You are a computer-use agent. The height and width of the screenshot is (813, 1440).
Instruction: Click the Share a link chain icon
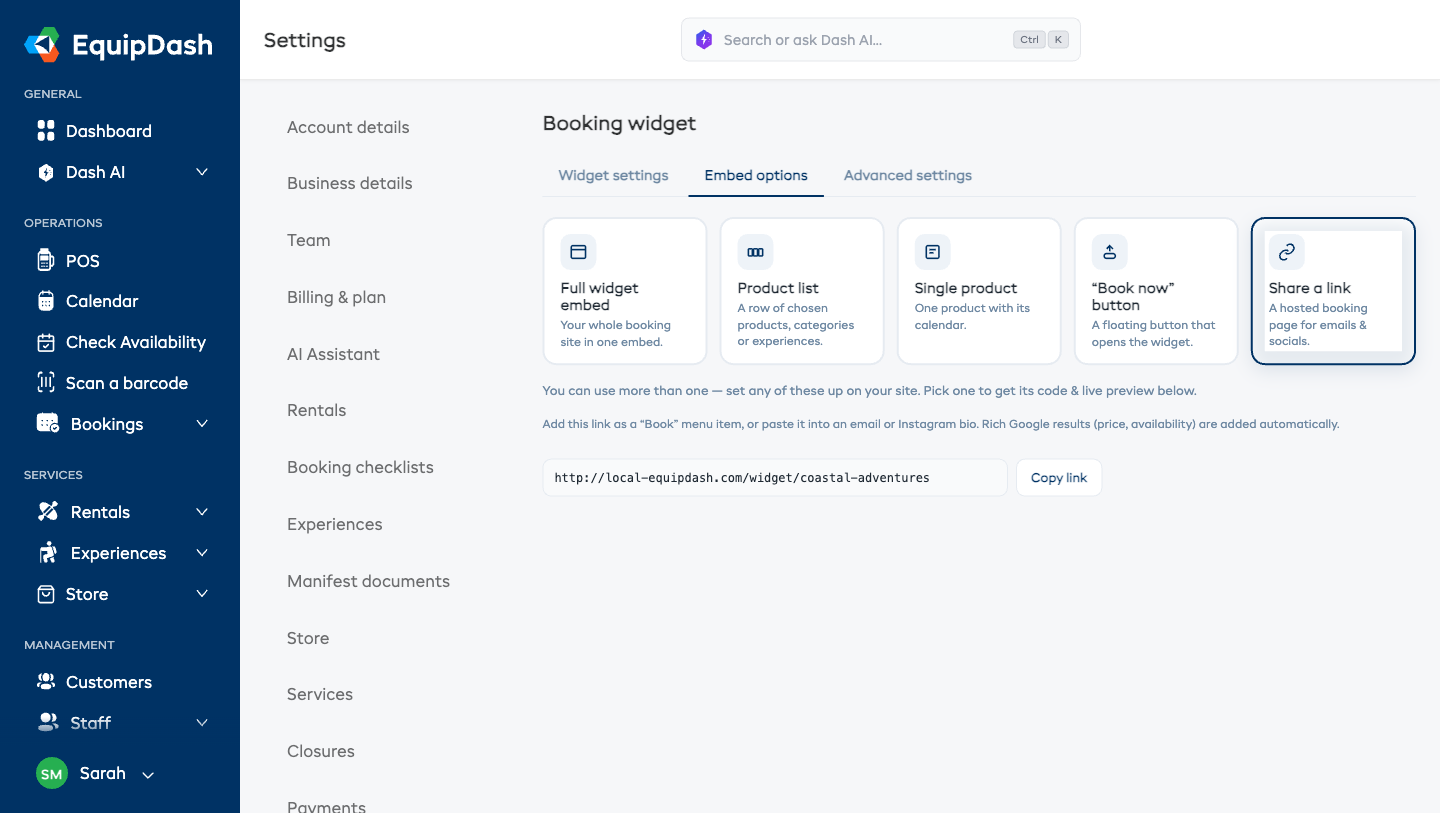pos(1286,252)
